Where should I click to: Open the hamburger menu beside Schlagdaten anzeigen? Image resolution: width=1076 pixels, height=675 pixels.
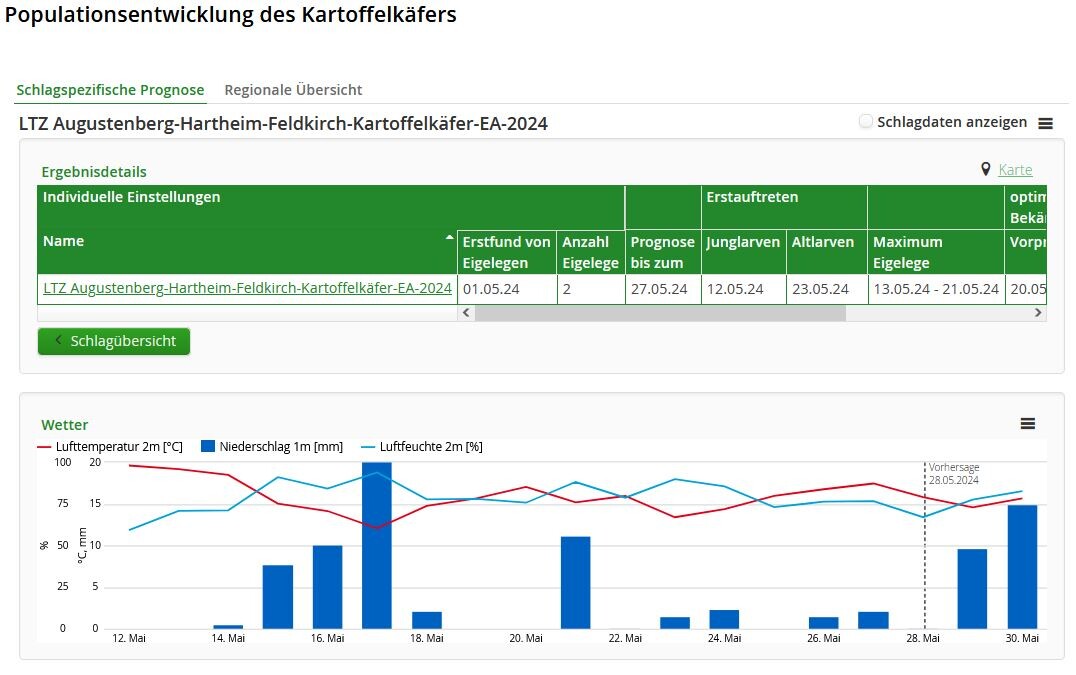pos(1045,123)
